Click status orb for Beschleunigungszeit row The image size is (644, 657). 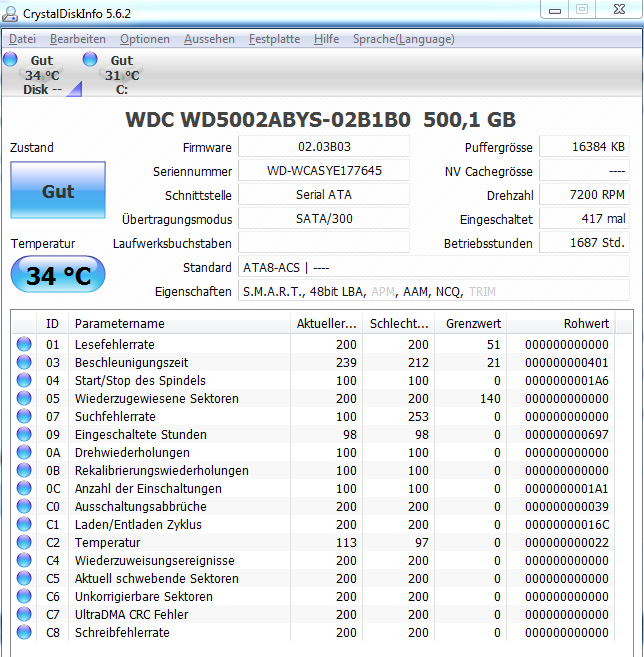(24, 362)
